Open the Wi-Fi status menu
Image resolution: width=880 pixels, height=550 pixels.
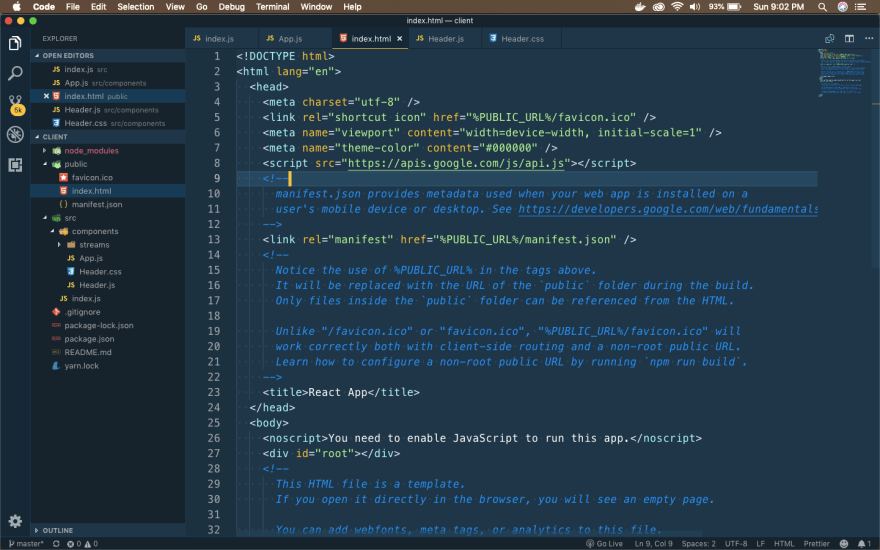677,7
